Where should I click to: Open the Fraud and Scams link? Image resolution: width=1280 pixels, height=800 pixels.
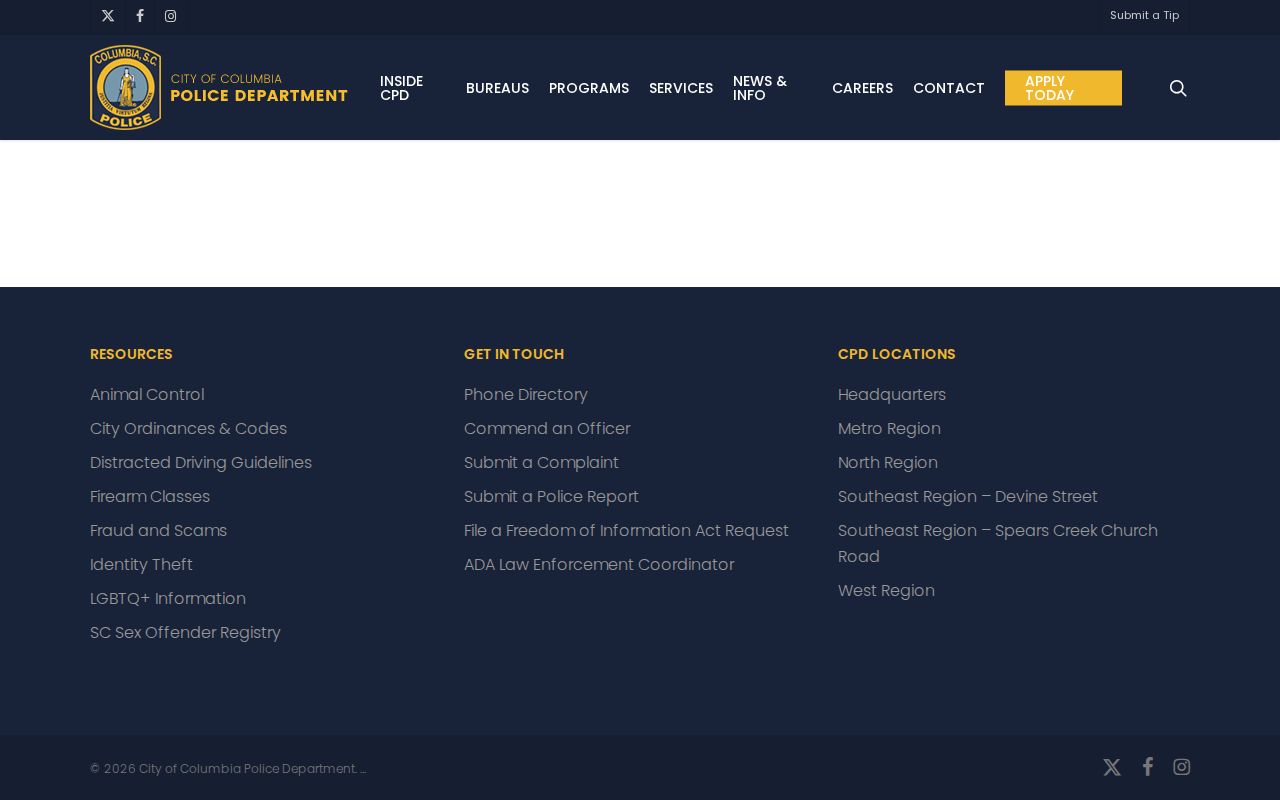158,530
